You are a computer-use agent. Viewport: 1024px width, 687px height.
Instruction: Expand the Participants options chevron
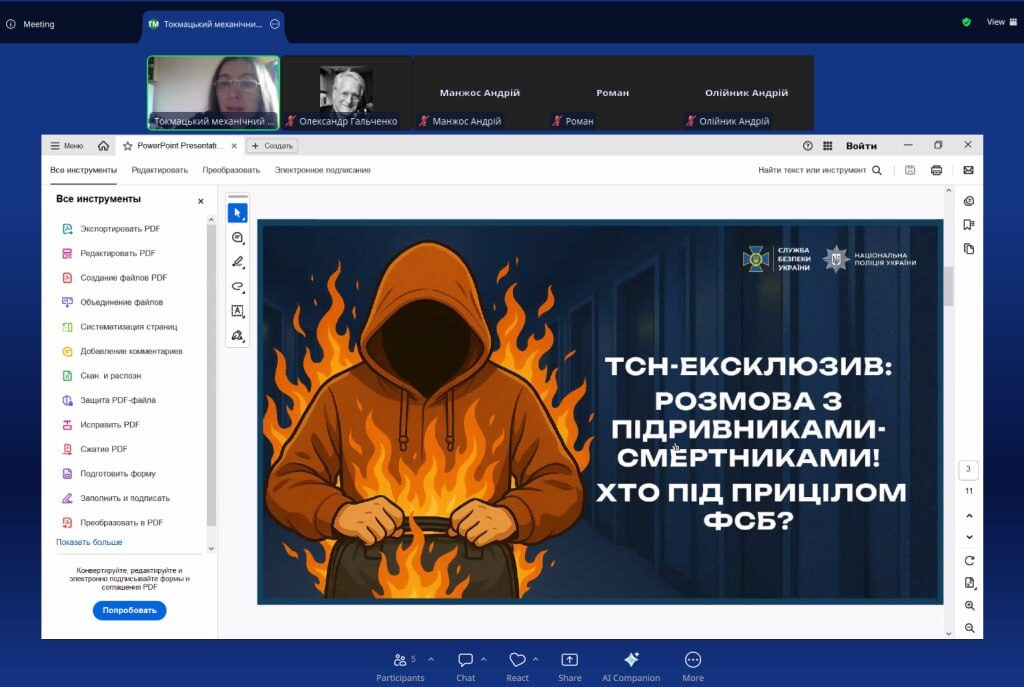[x=431, y=660]
